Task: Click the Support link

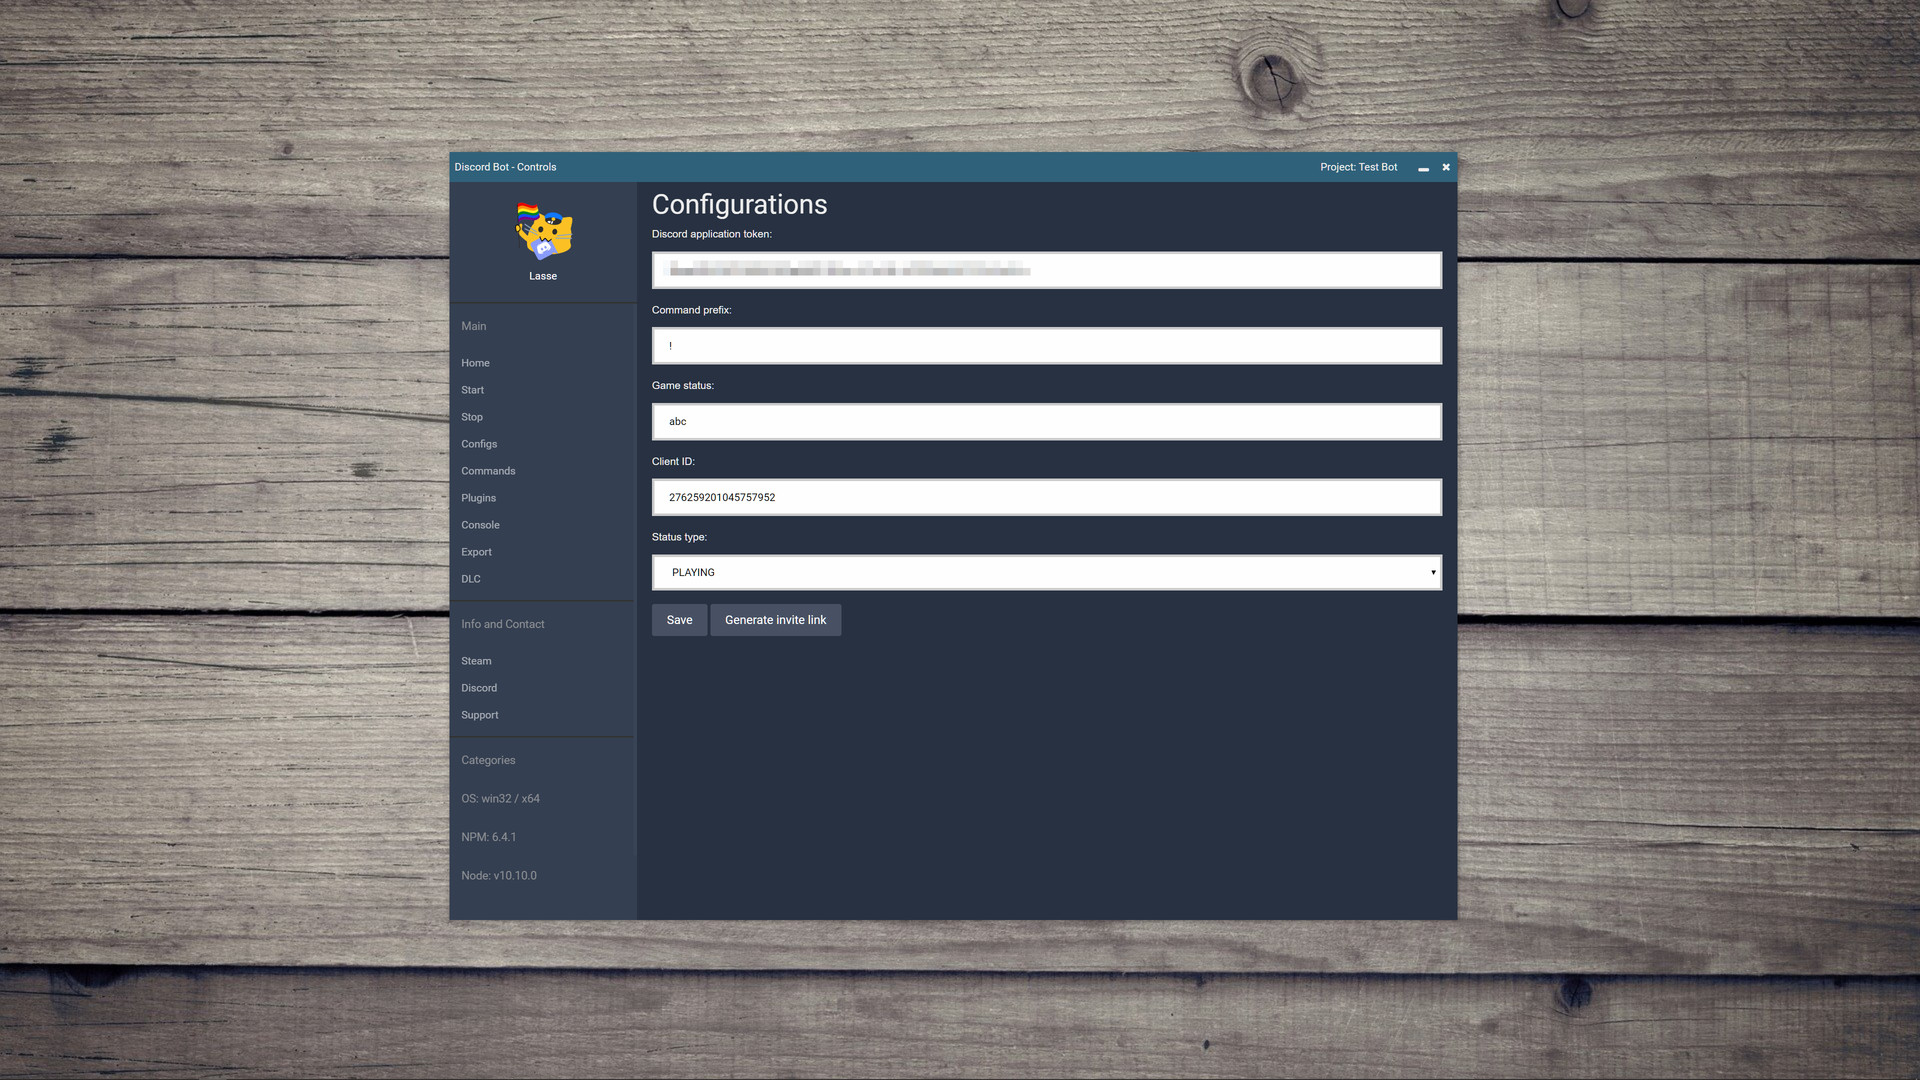Action: 479,713
